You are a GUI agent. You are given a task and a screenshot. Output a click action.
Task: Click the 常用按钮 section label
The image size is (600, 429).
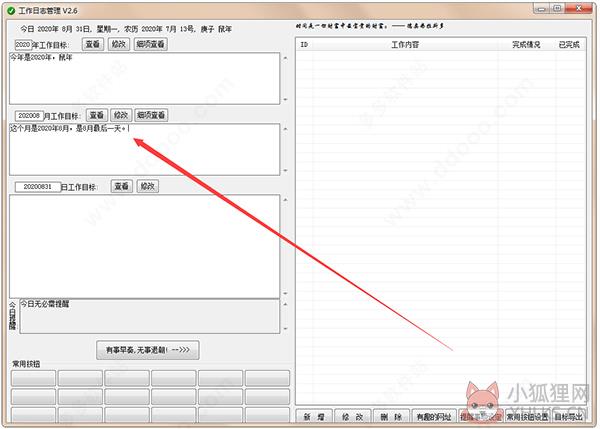pyautogui.click(x=26, y=364)
